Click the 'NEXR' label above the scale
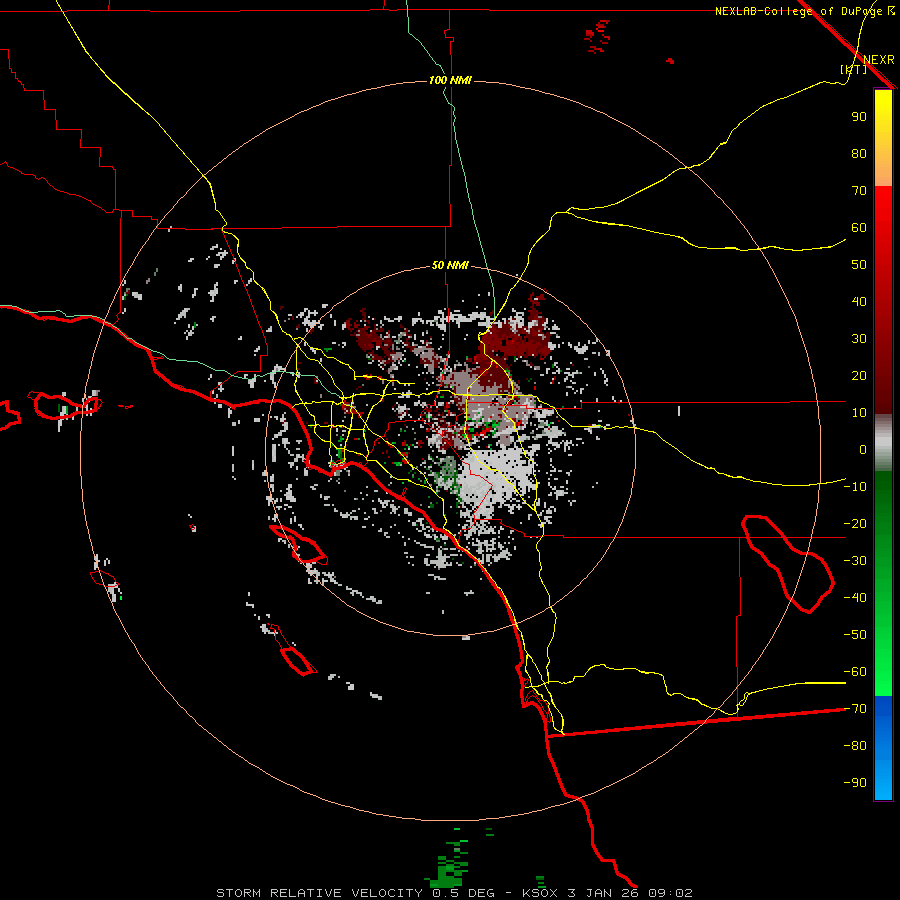Image resolution: width=900 pixels, height=900 pixels. click(879, 60)
